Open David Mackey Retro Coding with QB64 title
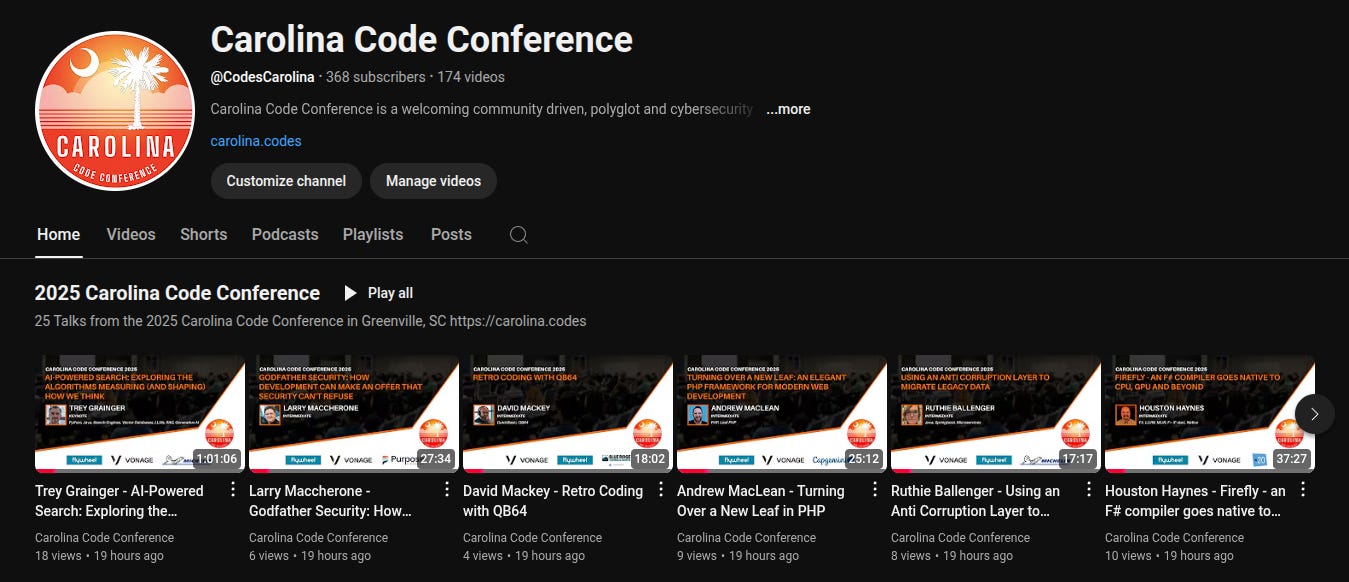The image size is (1349, 582). 553,500
